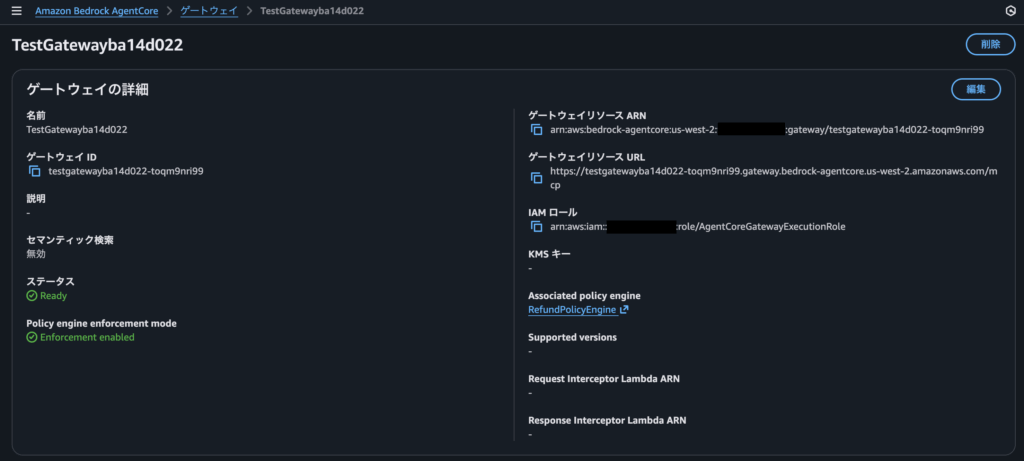Click the external link icon beside RefundPolicyEngine
The width and height of the screenshot is (1024, 461).
pos(624,310)
